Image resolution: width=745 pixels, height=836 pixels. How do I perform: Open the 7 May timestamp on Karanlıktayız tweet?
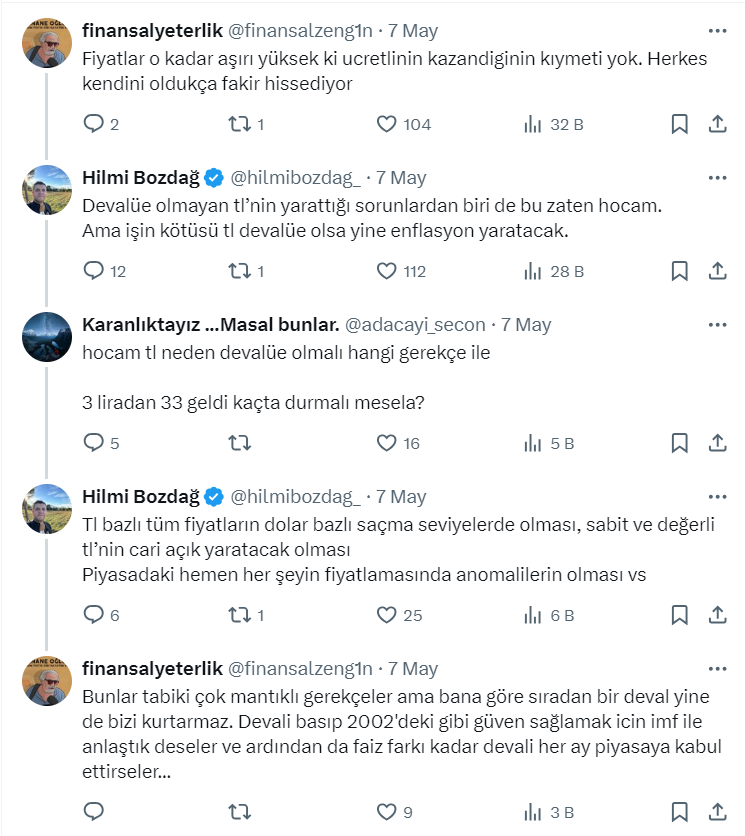point(526,325)
